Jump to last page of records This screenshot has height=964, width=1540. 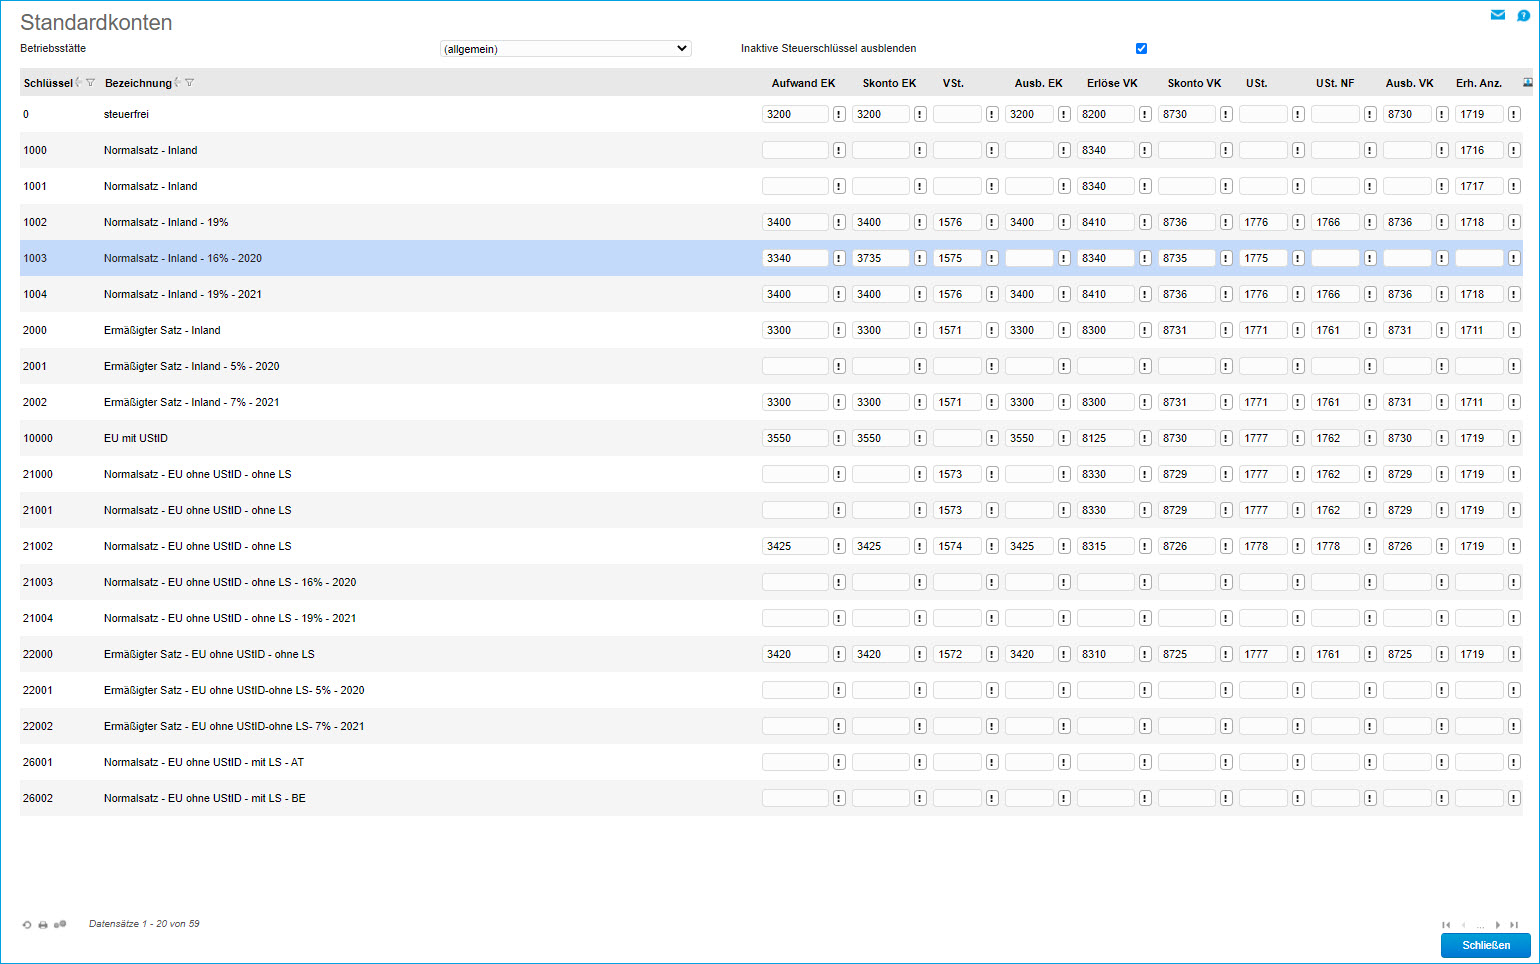[1514, 925]
